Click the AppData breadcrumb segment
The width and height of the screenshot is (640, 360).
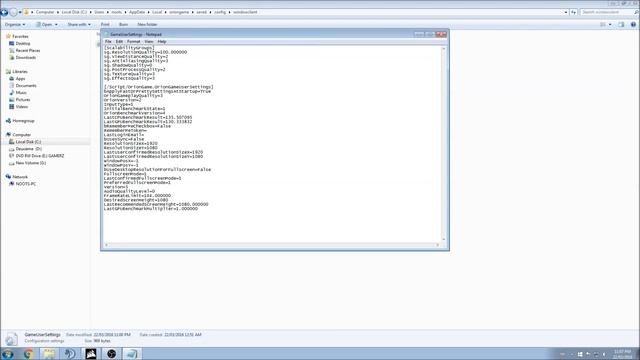pos(137,12)
